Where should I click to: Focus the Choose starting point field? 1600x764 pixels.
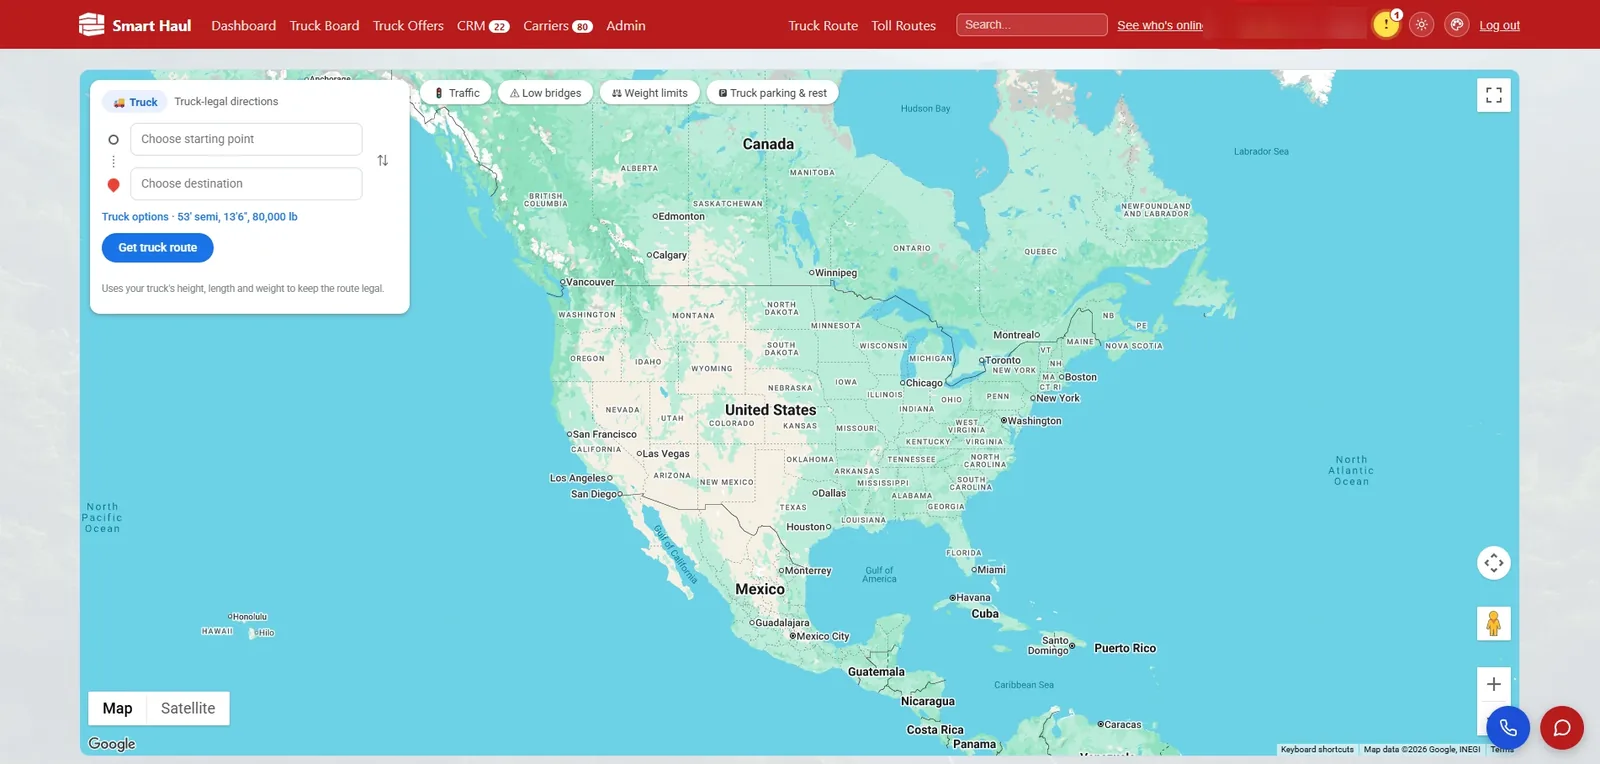[246, 139]
